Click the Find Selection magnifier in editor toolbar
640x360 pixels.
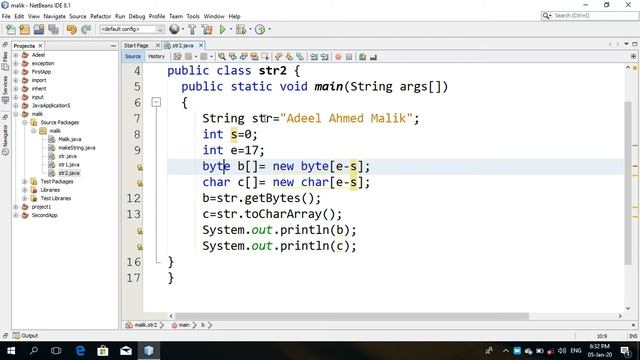(x=221, y=57)
